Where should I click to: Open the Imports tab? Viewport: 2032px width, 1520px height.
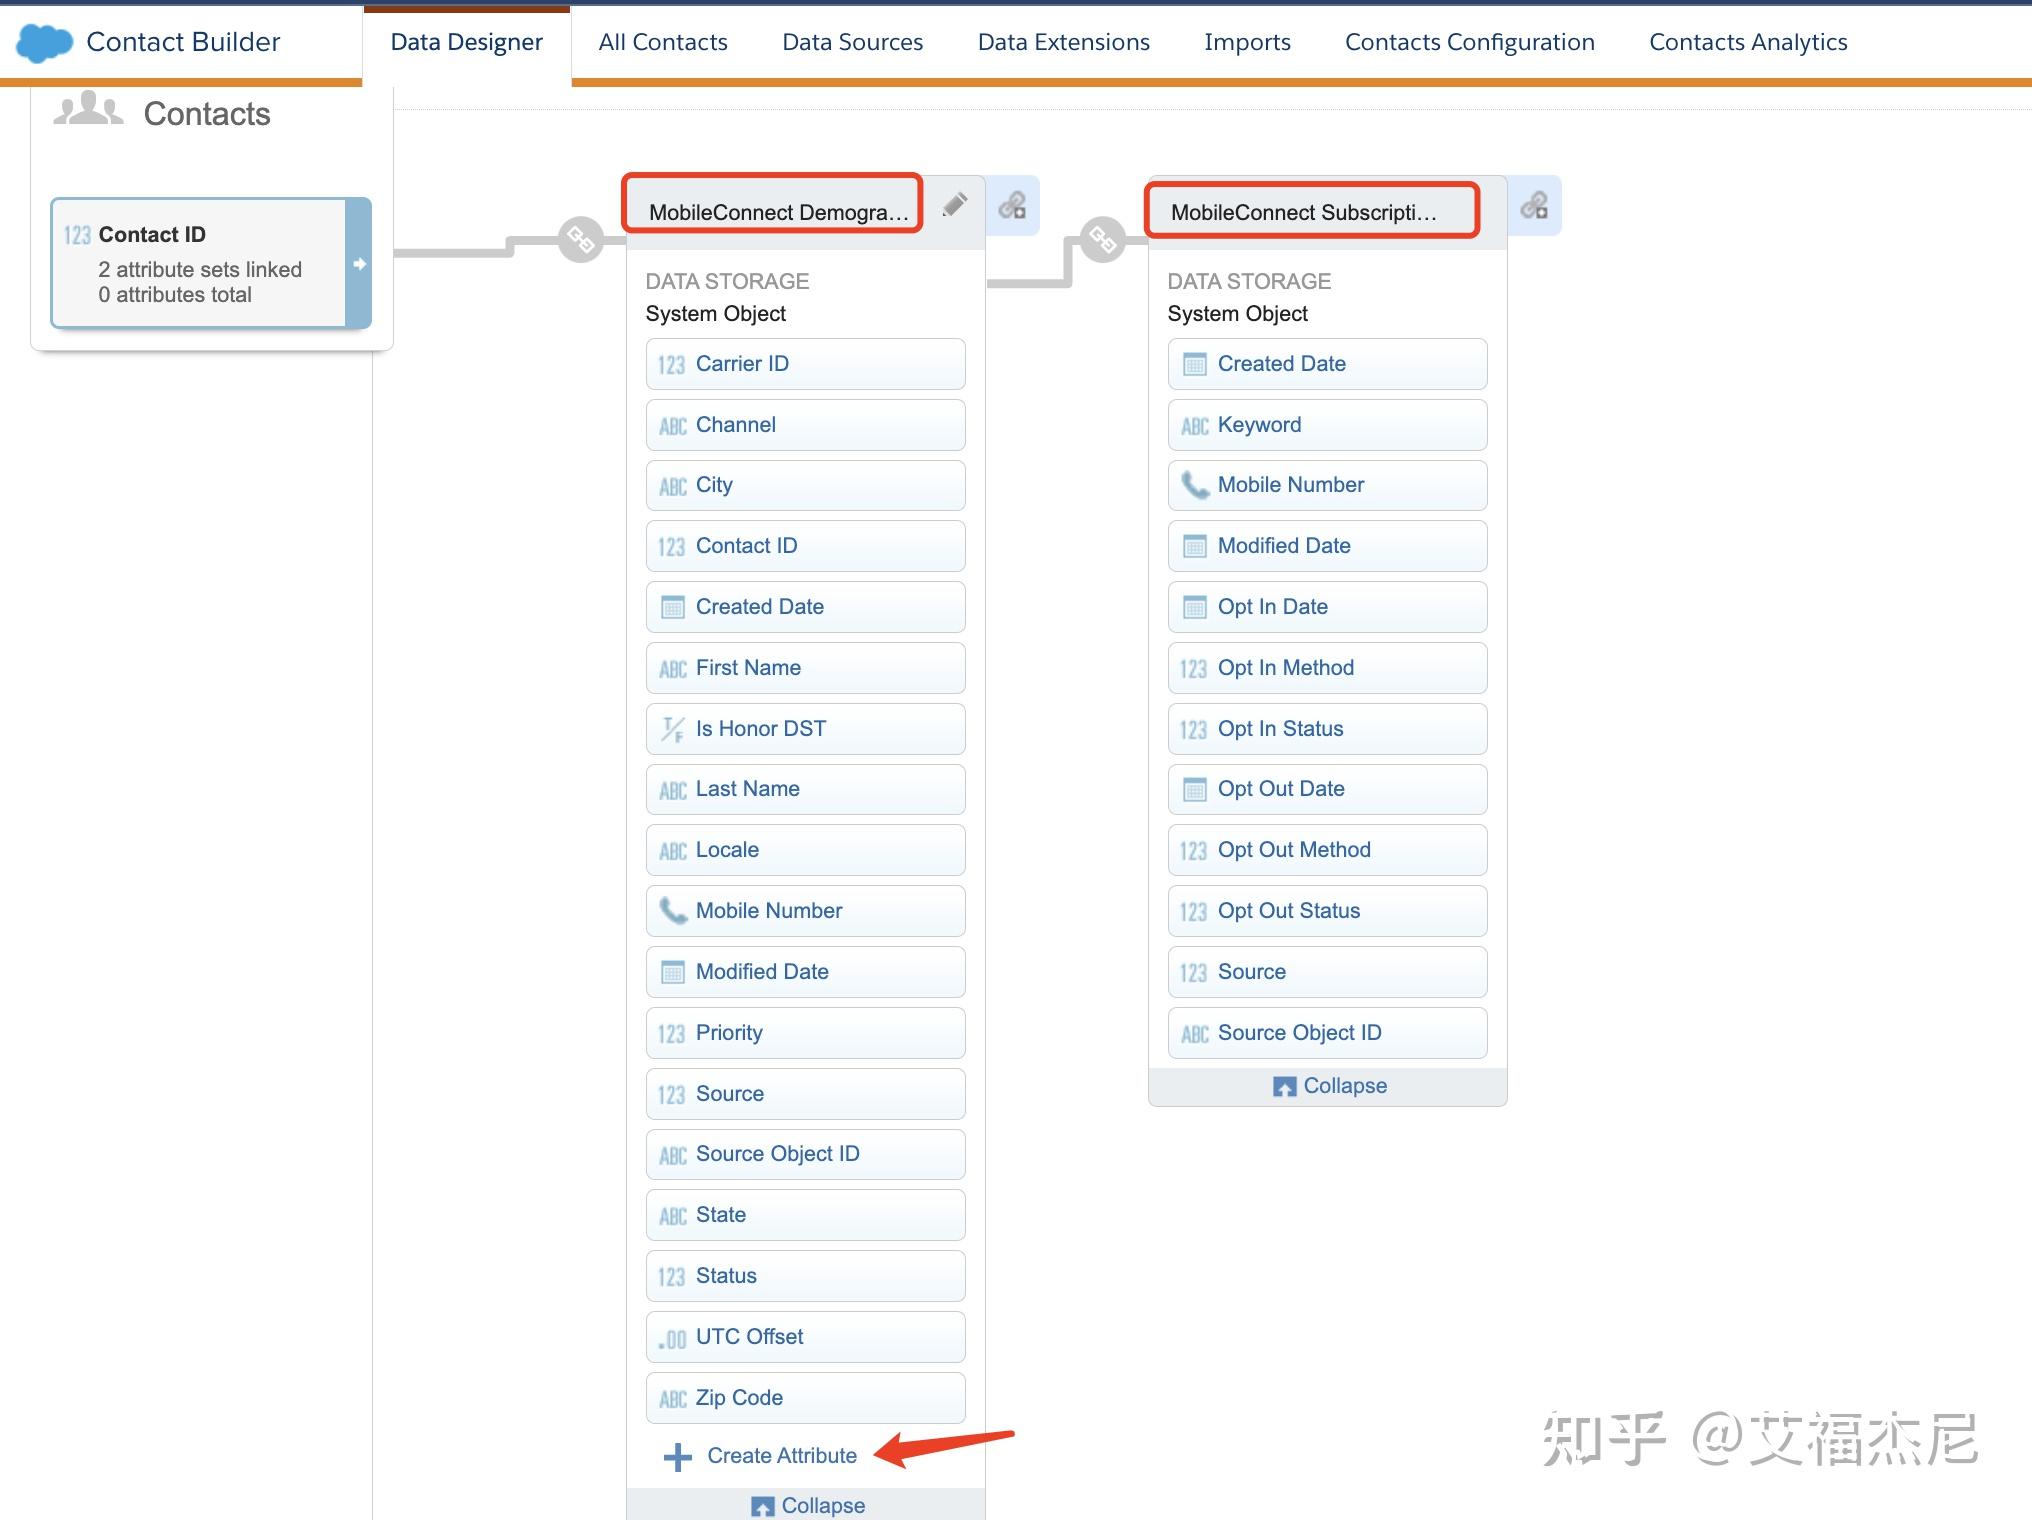[x=1248, y=42]
